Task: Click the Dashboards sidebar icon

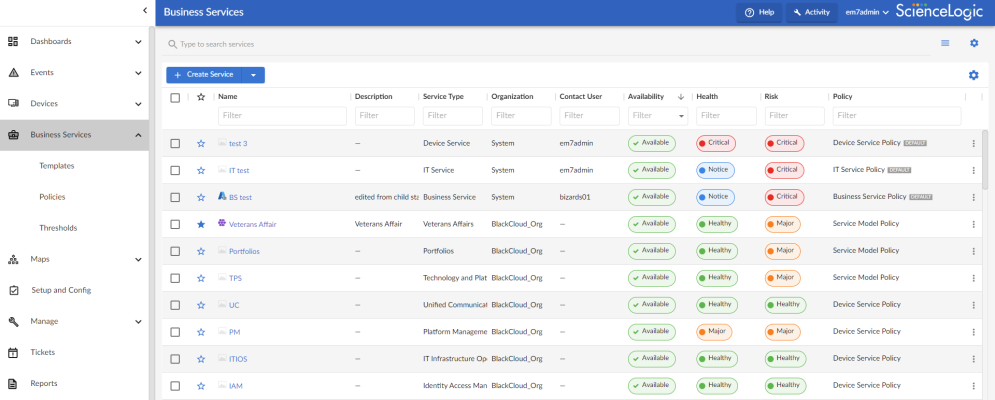Action: click(13, 41)
